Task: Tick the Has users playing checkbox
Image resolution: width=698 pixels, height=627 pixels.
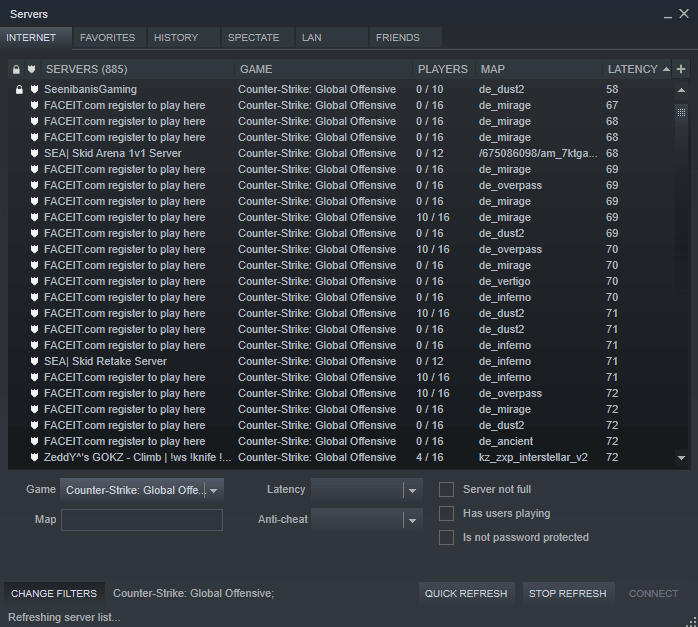Action: point(447,513)
